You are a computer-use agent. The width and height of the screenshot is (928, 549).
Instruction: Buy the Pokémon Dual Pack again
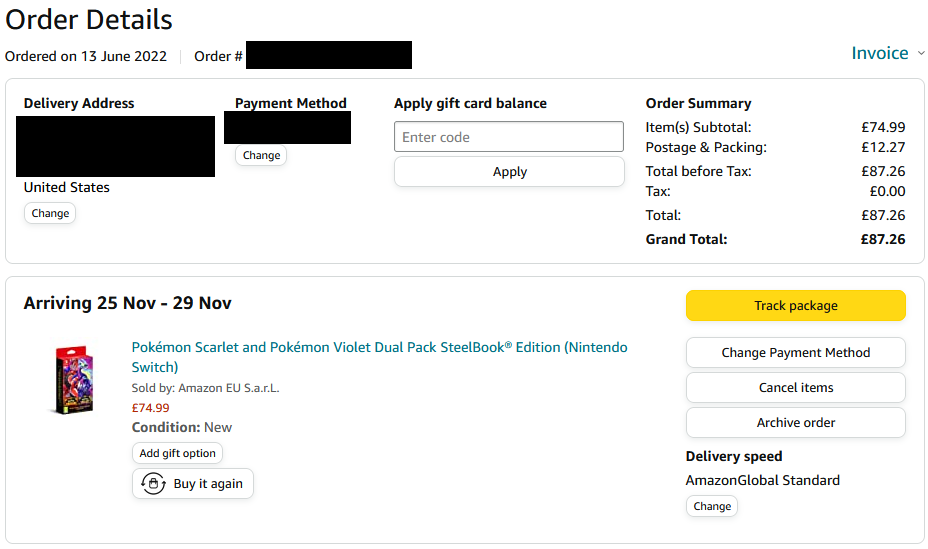(193, 483)
